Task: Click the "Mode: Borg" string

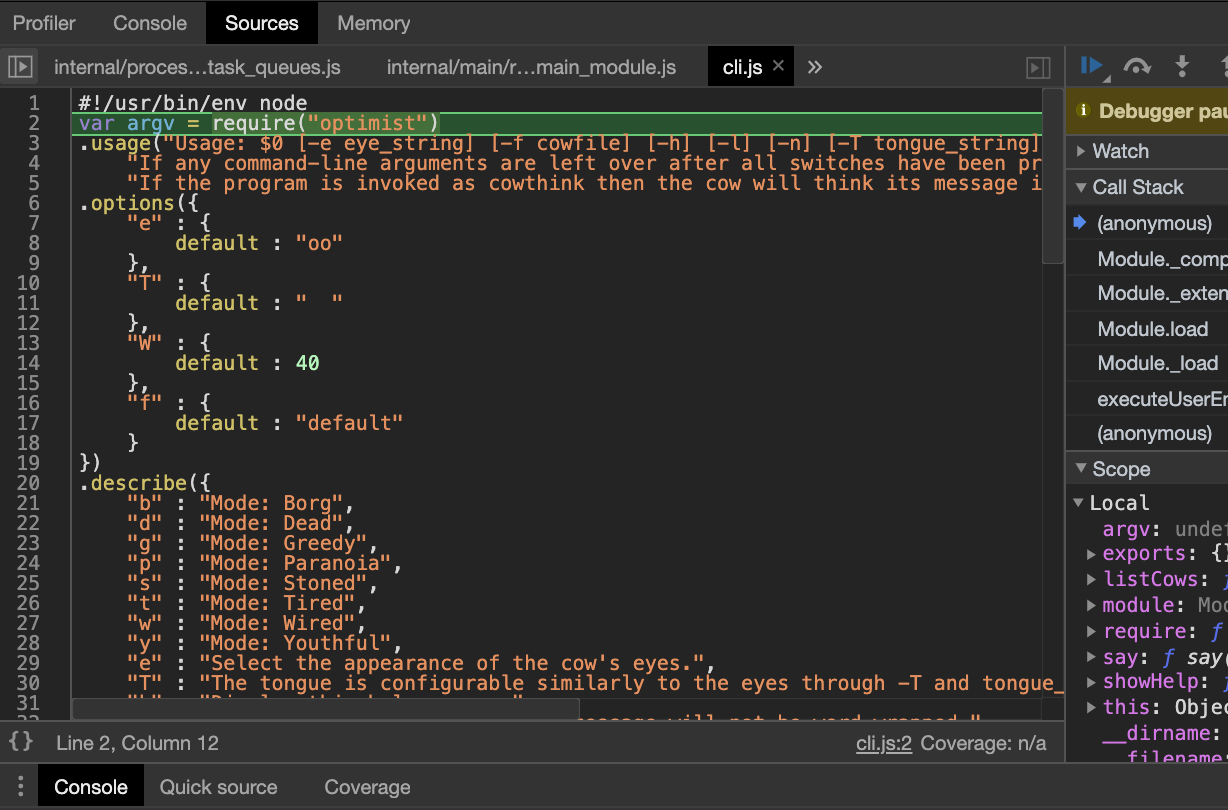Action: coord(271,503)
